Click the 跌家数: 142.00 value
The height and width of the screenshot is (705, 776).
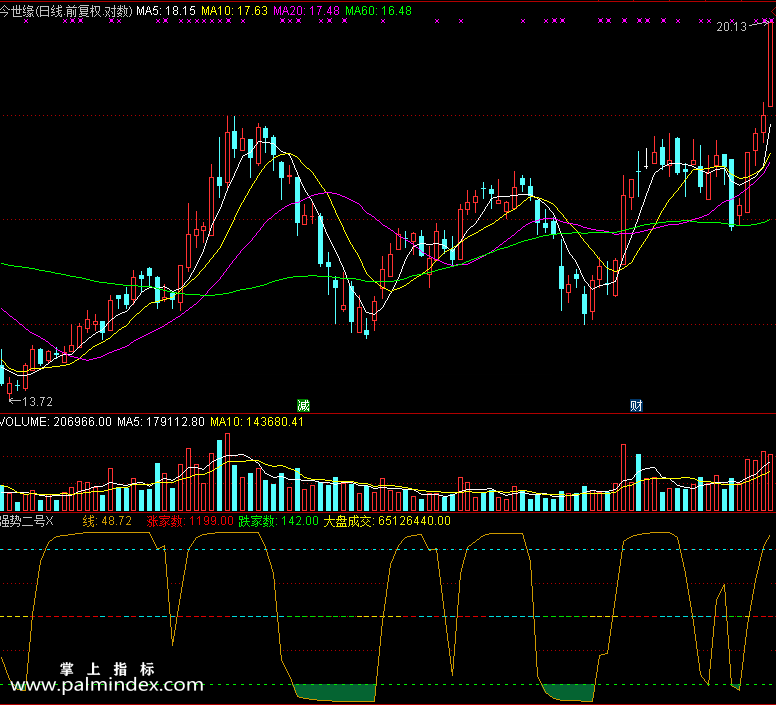(x=279, y=520)
